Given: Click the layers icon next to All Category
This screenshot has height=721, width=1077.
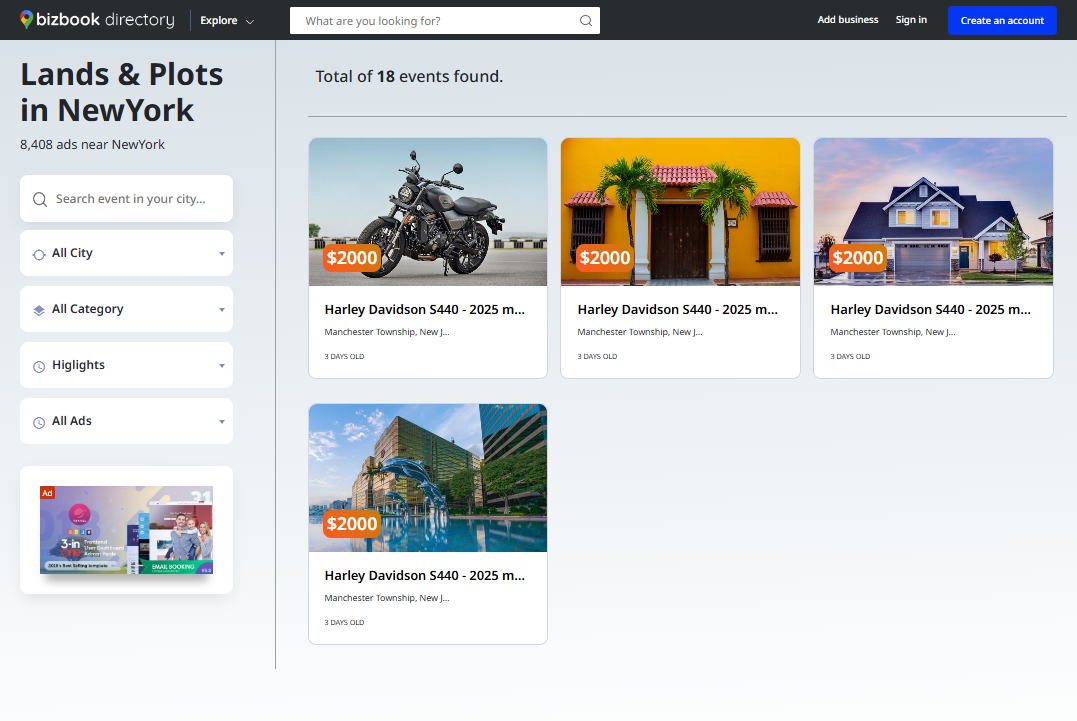Looking at the screenshot, I should 38,309.
